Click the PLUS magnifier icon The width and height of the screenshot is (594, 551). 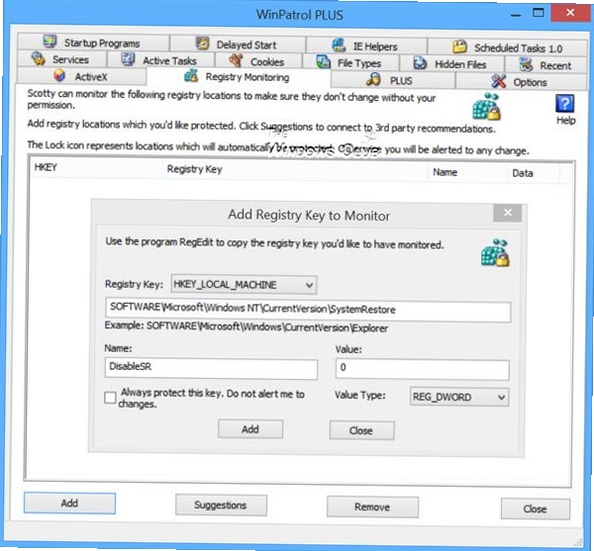point(374,79)
